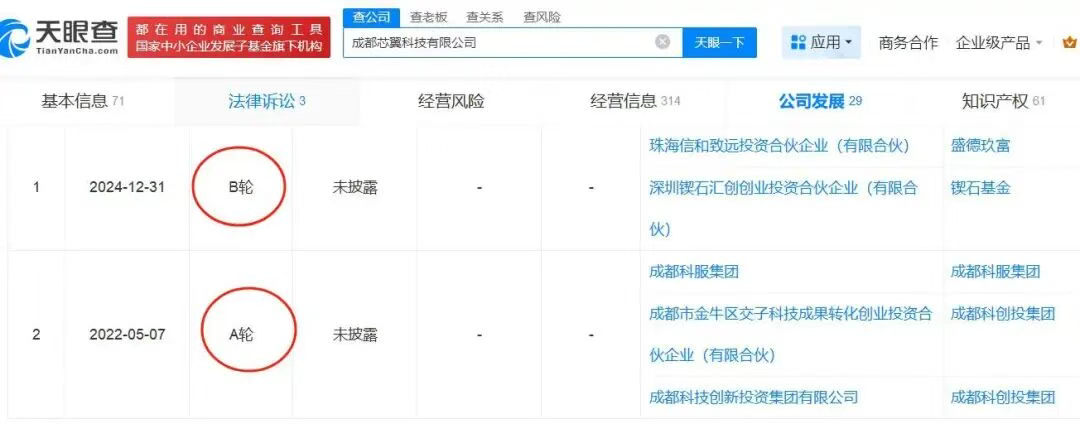Click the crown VIP icon
The image size is (1080, 424).
pyautogui.click(x=1070, y=43)
